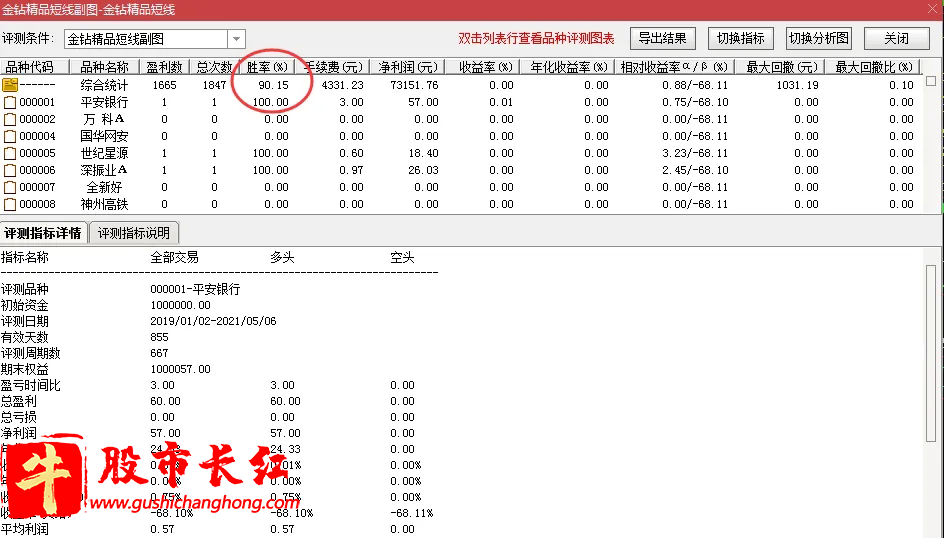The height and width of the screenshot is (538, 944).
Task: Select the 世纪星源 row name
Action: point(105,153)
